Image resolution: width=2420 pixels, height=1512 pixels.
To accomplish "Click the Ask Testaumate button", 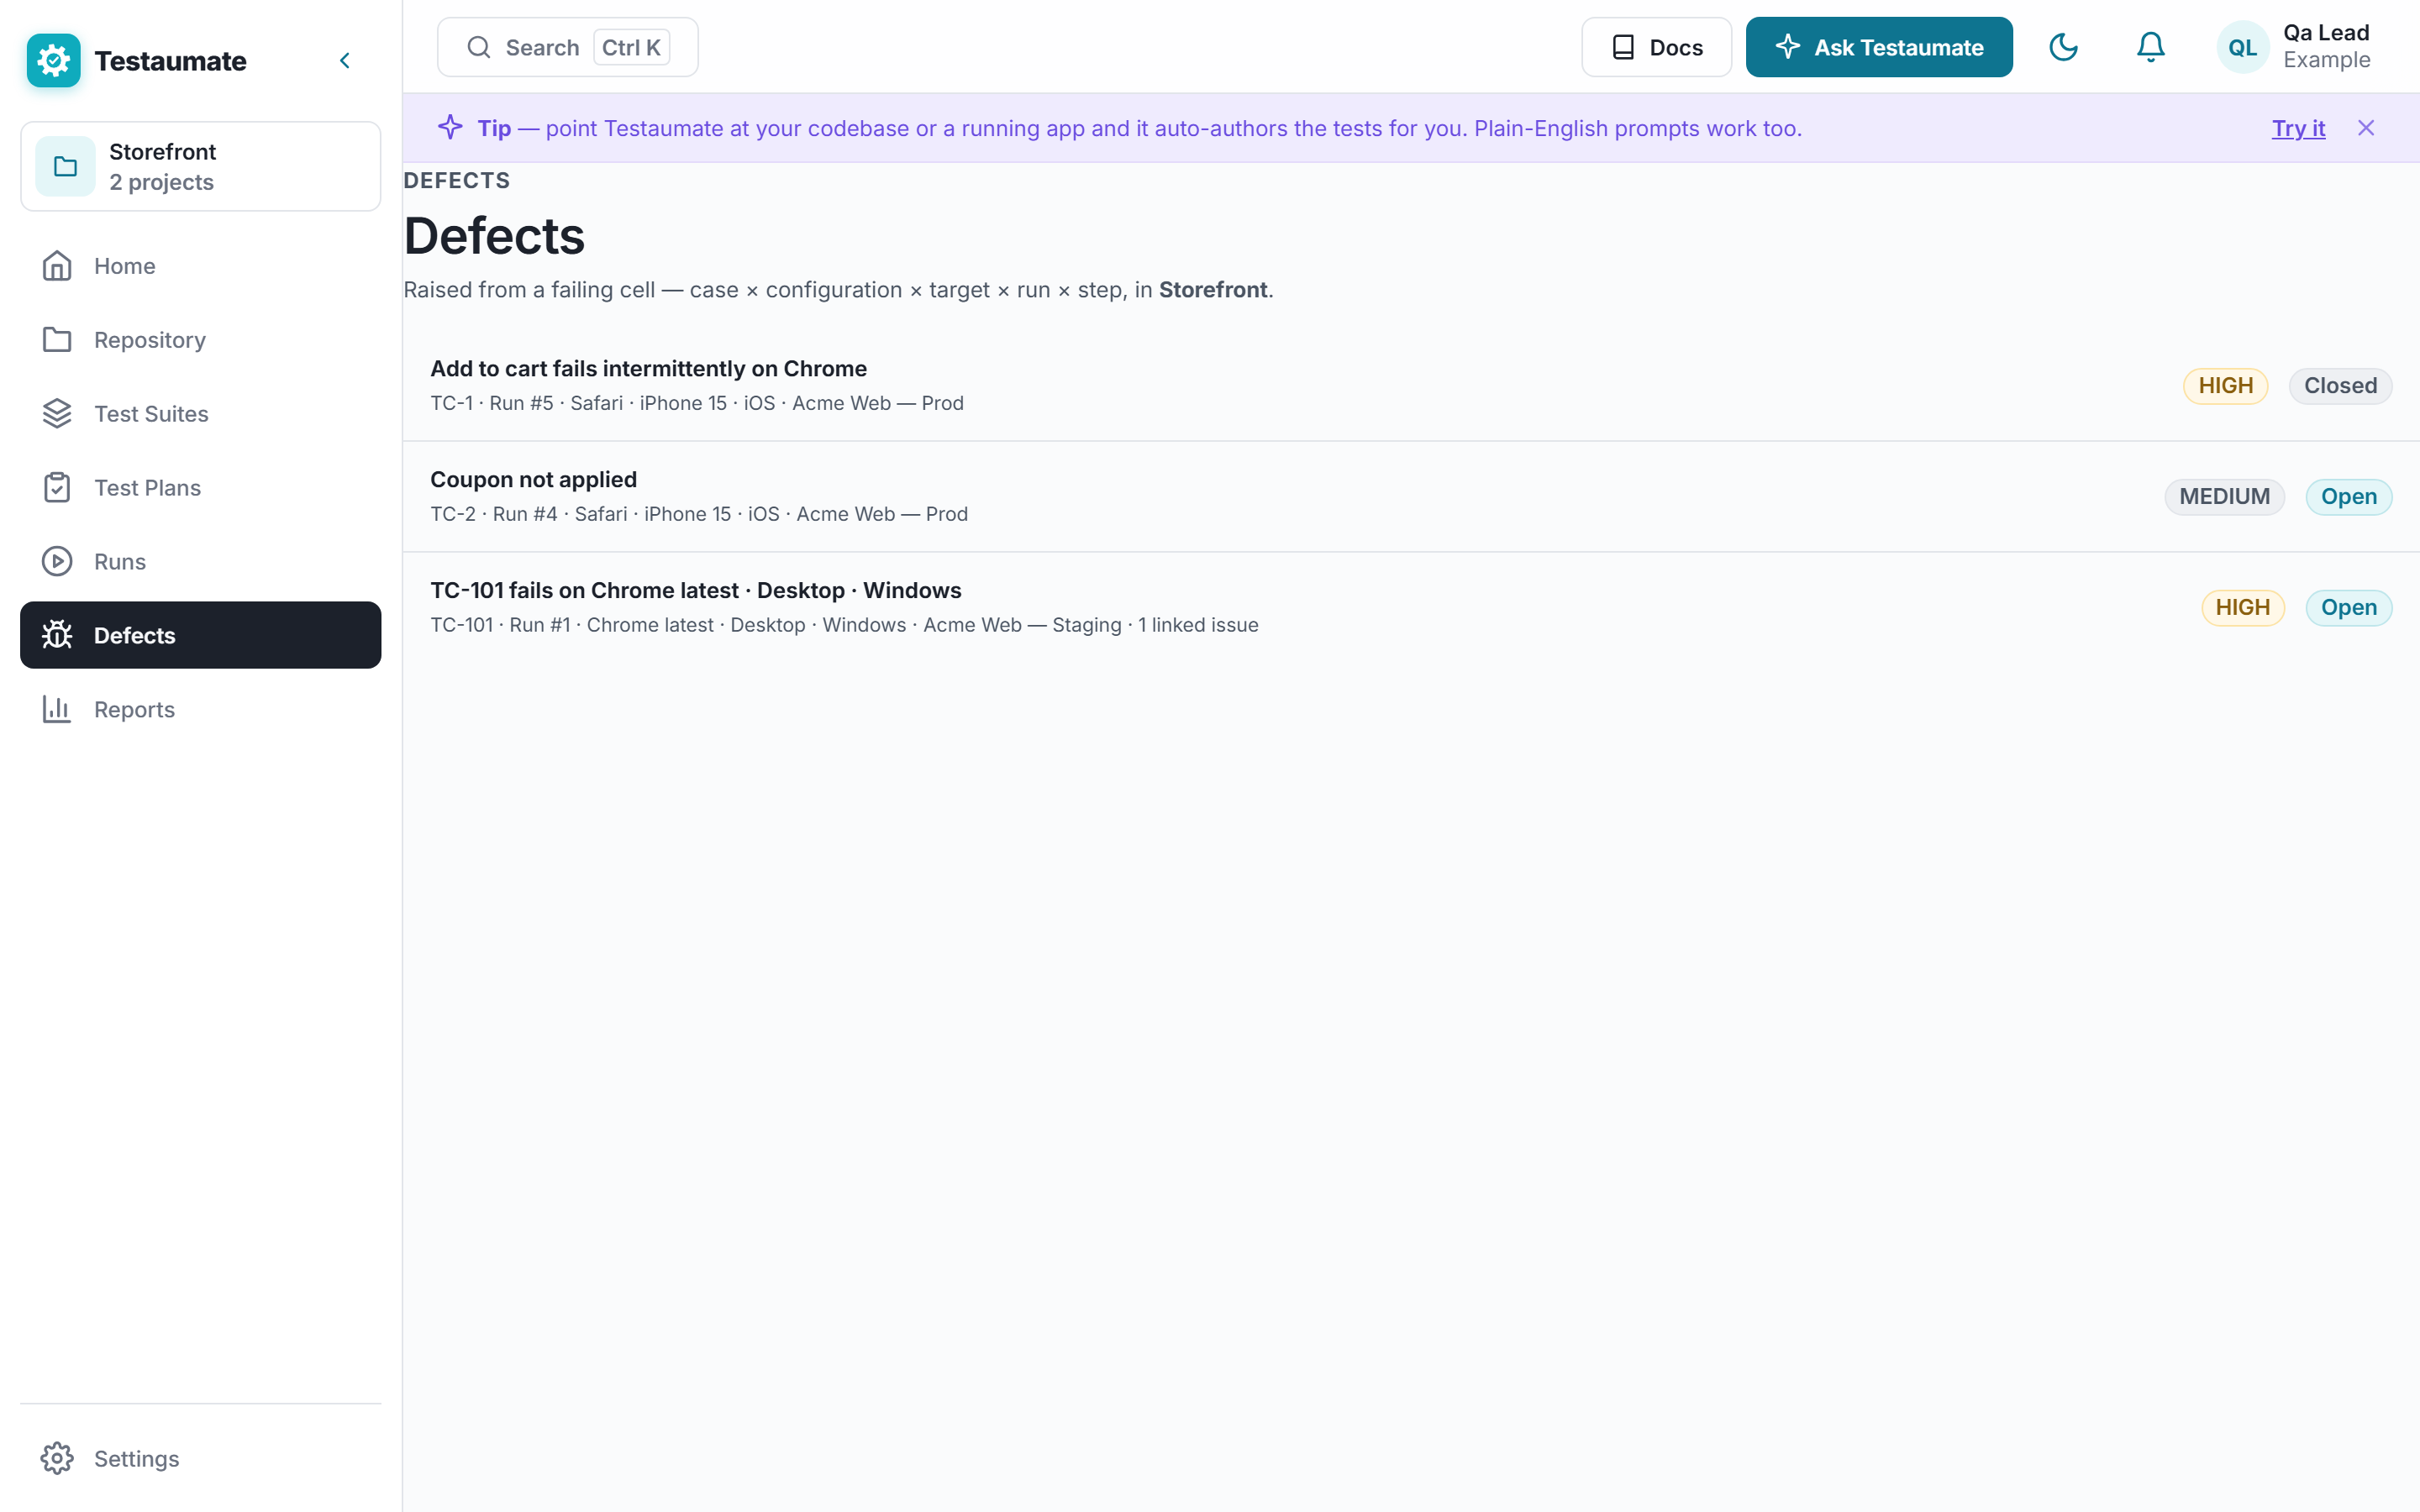I will point(1878,47).
